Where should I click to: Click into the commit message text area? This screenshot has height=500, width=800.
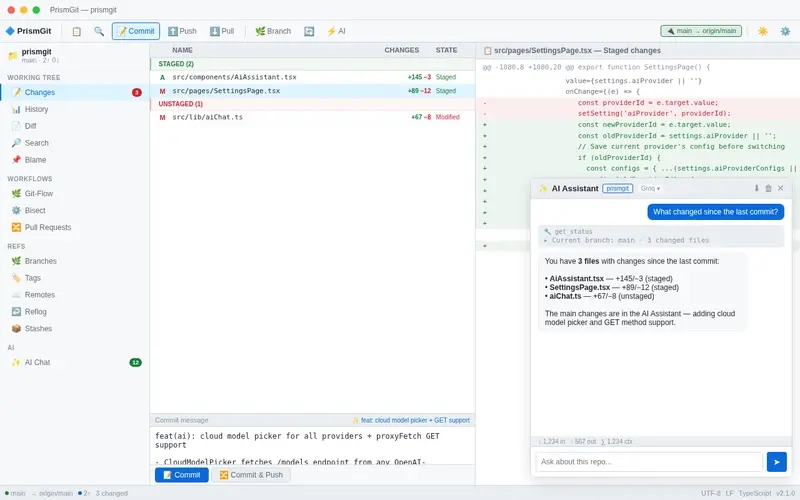[313, 446]
